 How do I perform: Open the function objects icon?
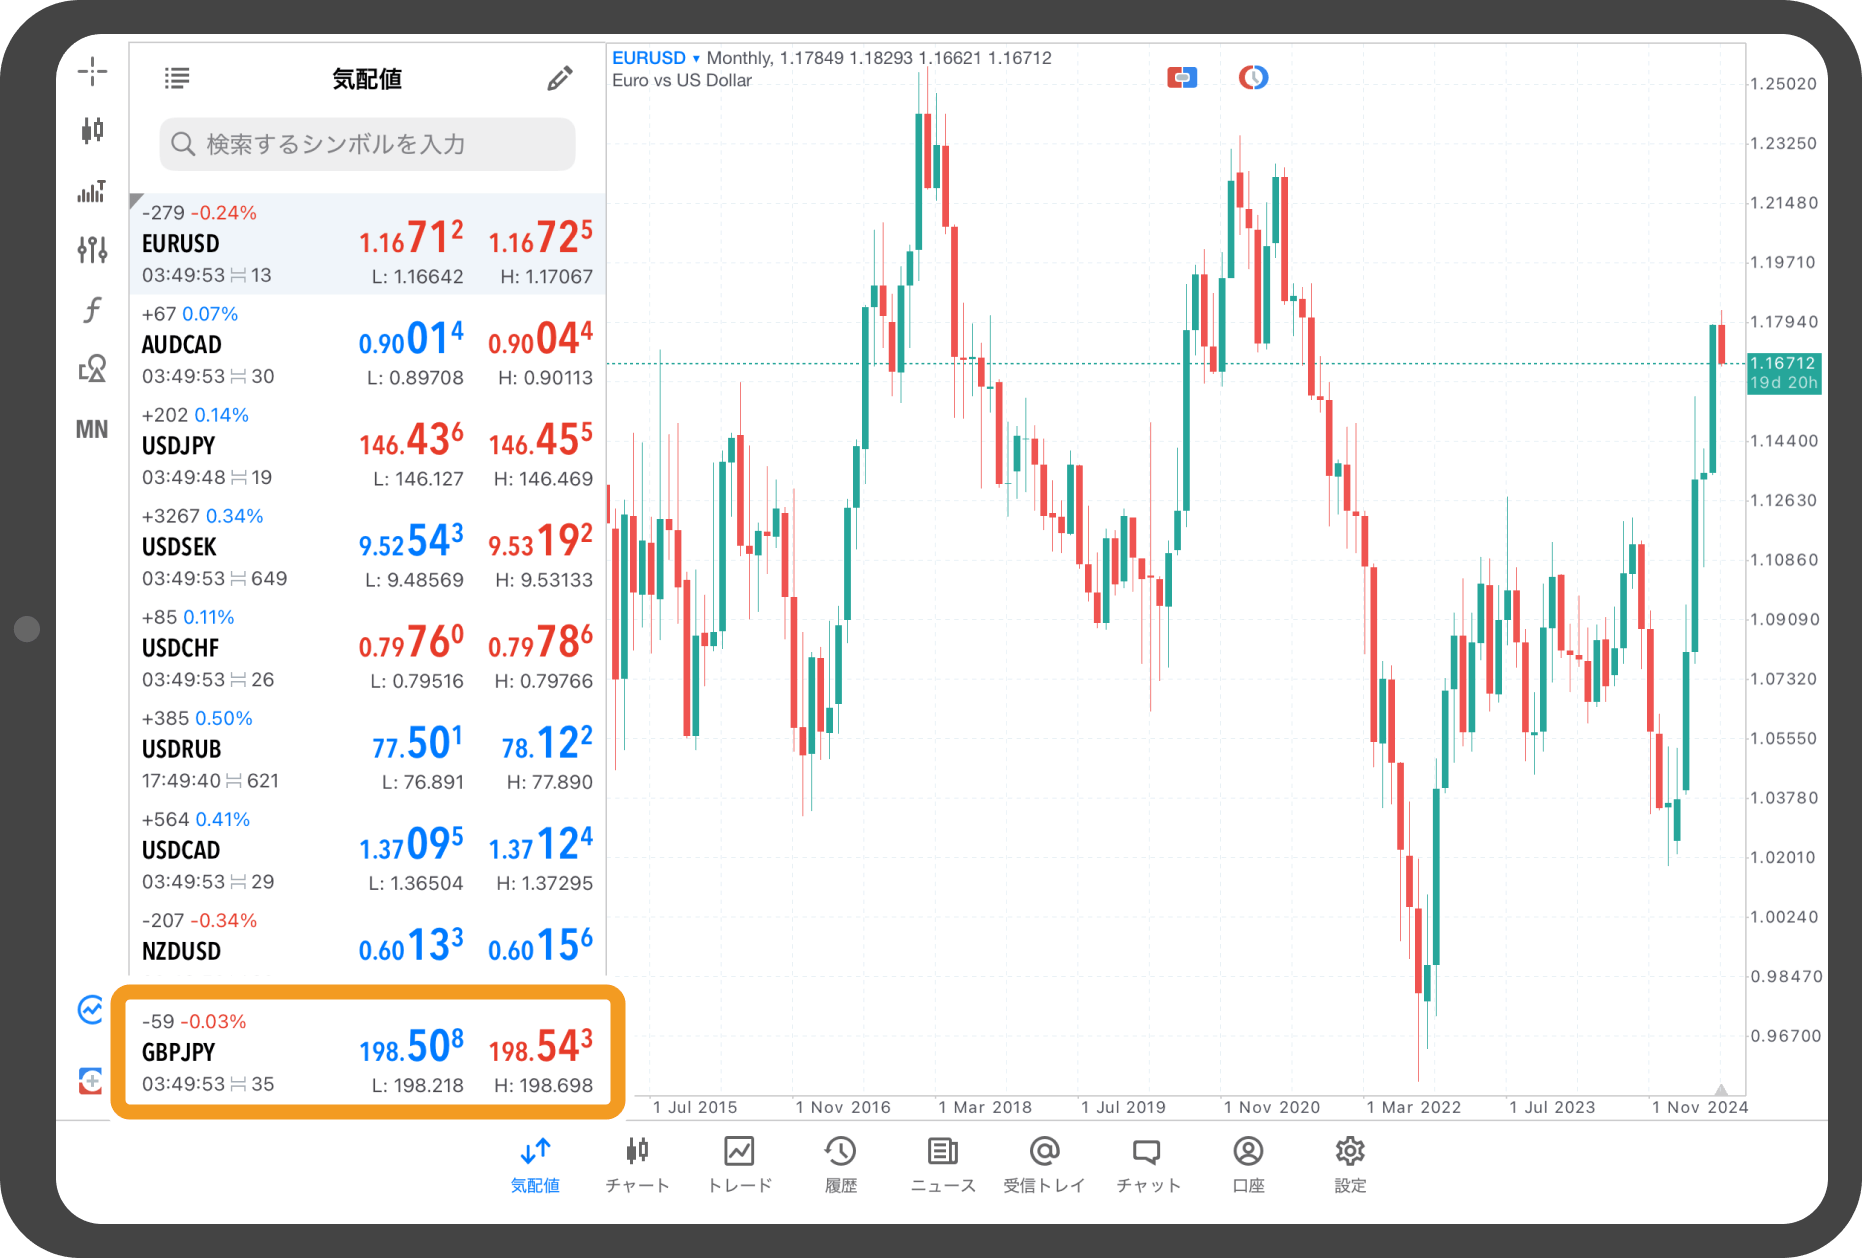pyautogui.click(x=92, y=309)
